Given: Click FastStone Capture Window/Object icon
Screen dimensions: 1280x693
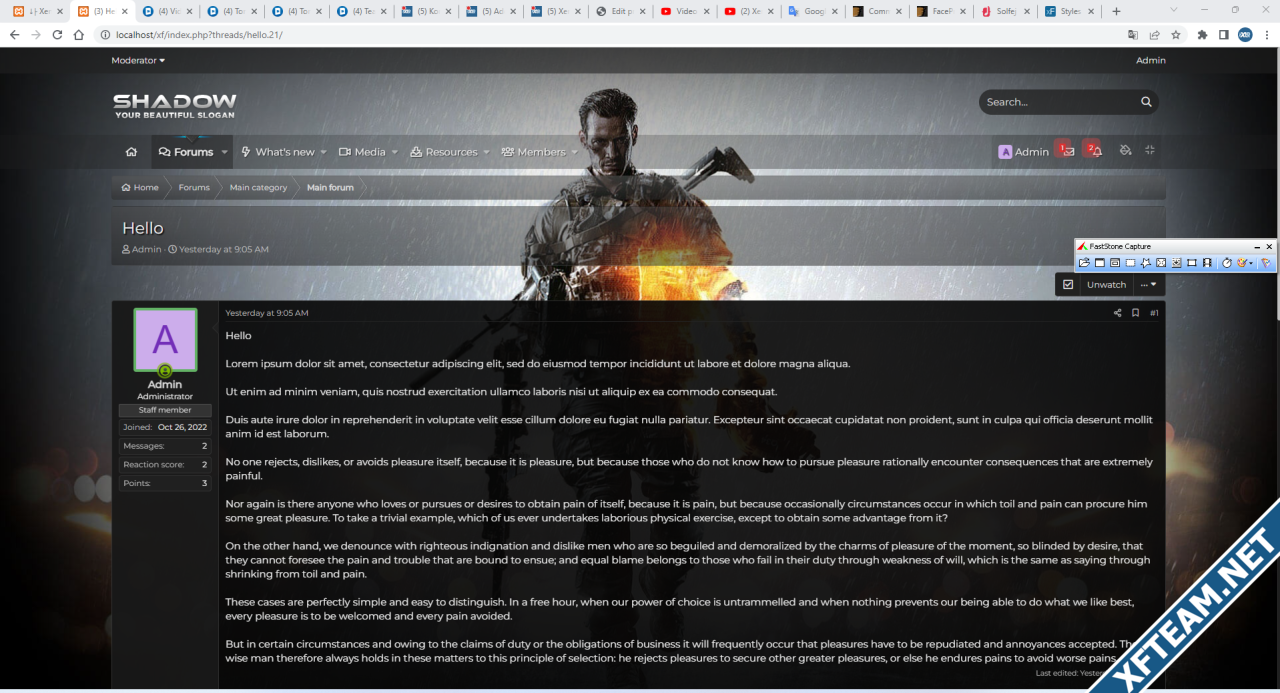Looking at the screenshot, I should (1115, 263).
